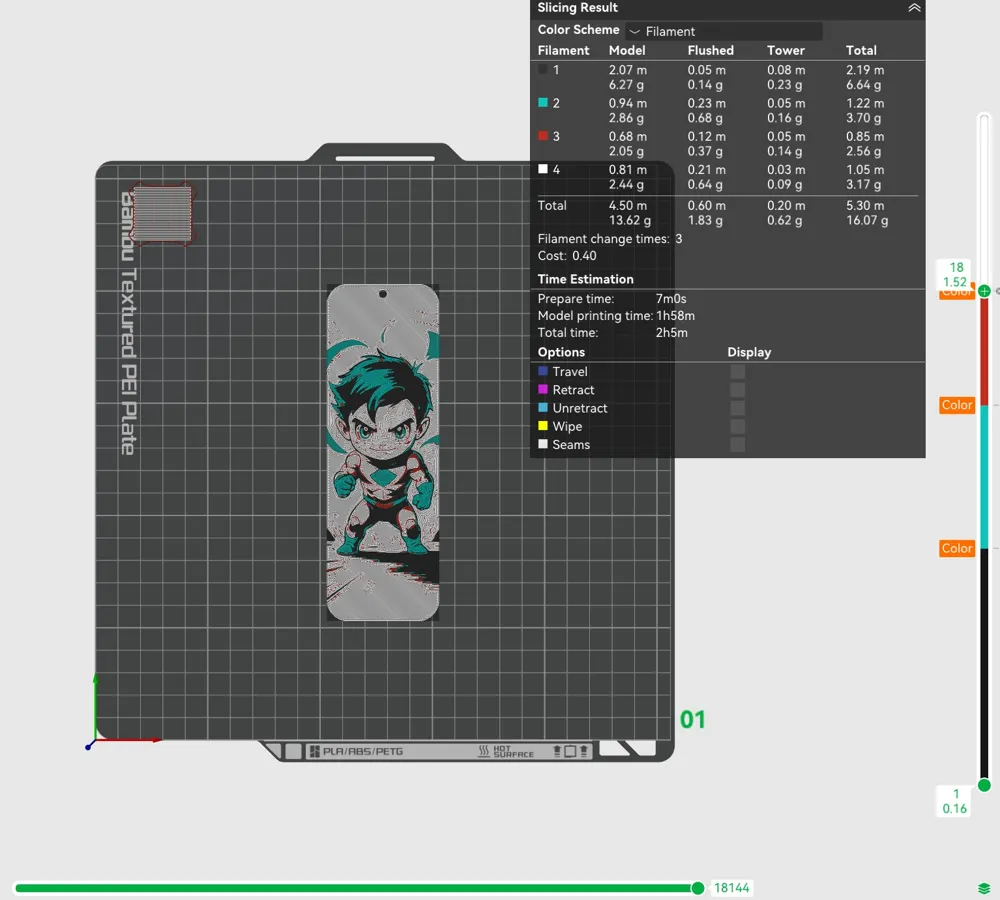
Task: Click the teal segment of the layer slider
Action: pyautogui.click(x=984, y=476)
